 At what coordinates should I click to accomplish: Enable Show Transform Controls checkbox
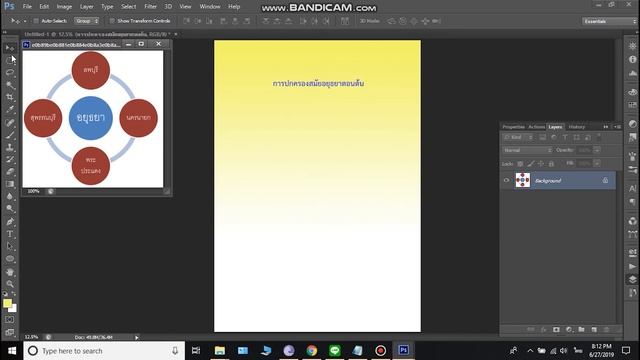point(111,21)
